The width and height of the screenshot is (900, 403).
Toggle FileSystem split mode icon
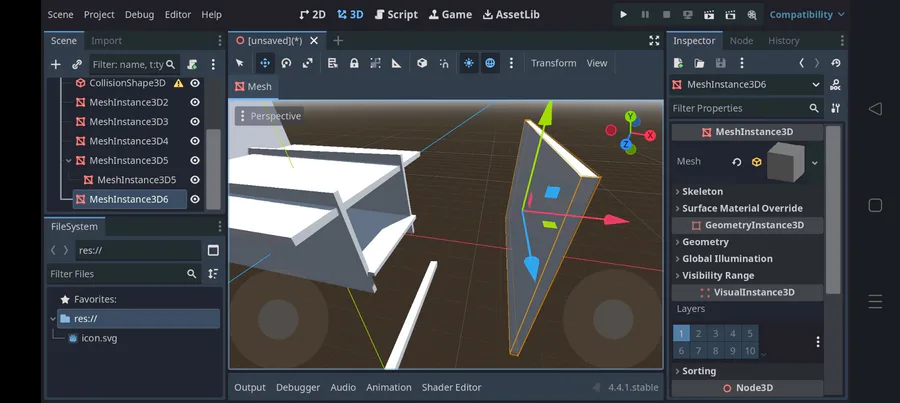(213, 250)
